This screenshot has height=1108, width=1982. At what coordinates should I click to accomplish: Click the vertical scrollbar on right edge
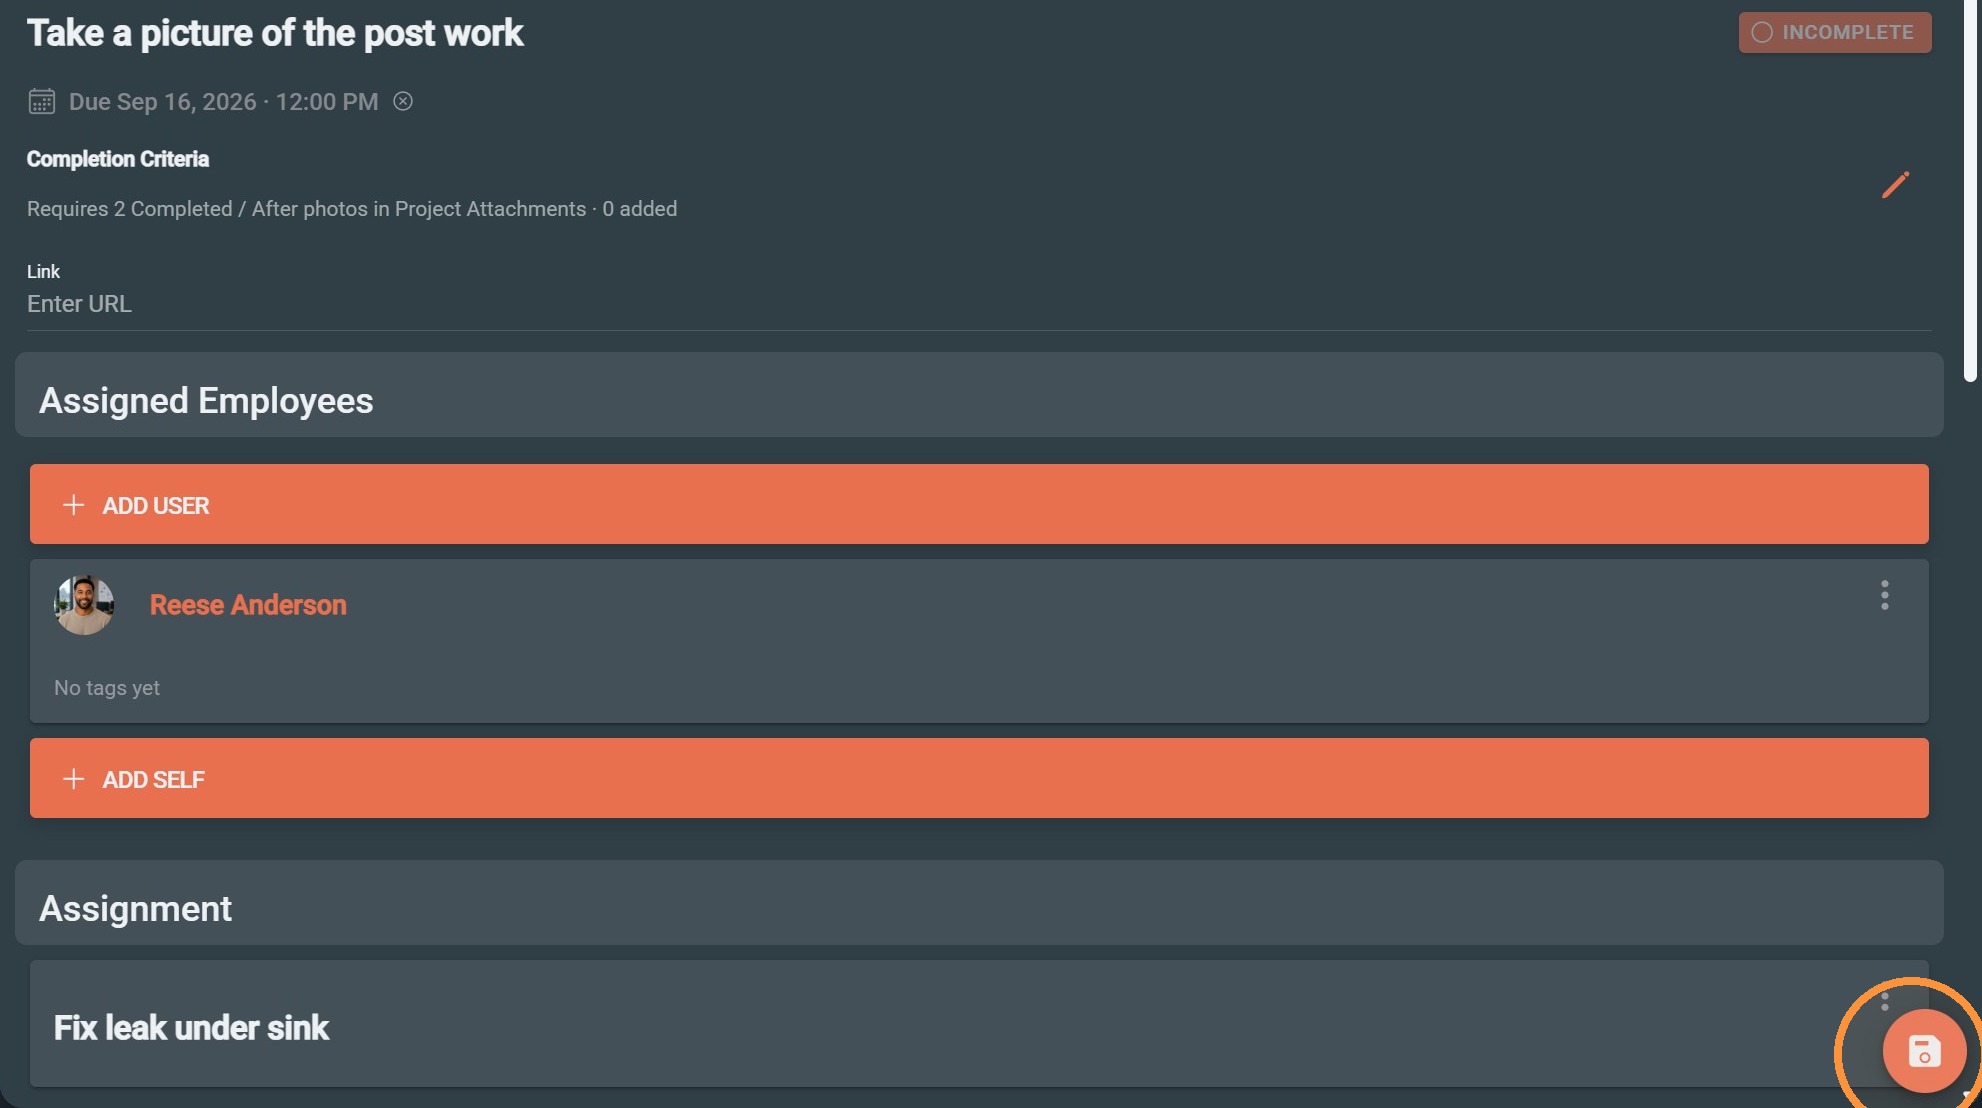pos(1970,190)
